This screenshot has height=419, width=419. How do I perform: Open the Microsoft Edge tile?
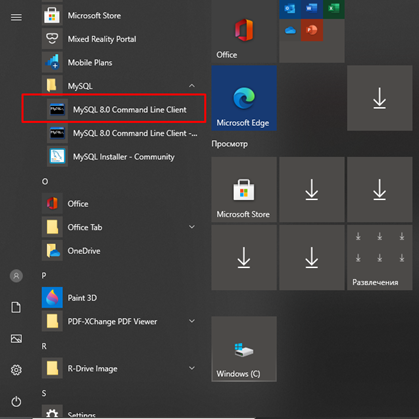pyautogui.click(x=244, y=98)
